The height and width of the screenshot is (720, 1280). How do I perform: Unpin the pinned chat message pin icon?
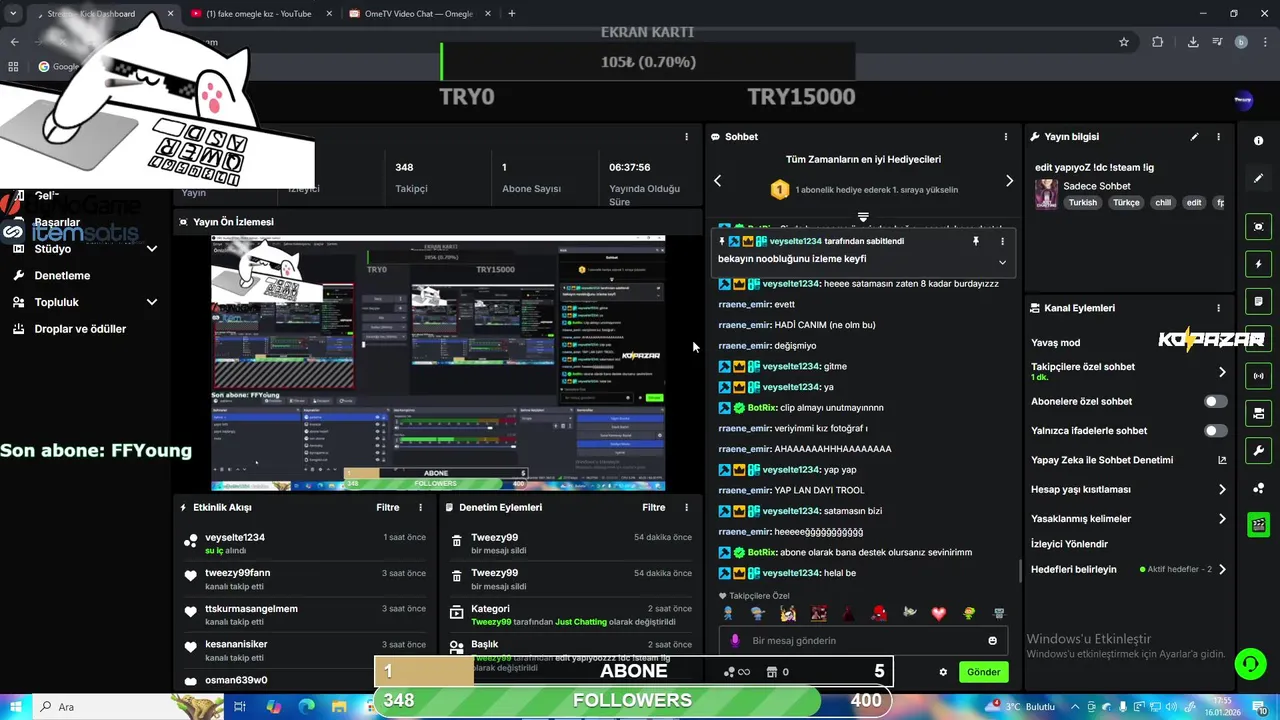976,241
